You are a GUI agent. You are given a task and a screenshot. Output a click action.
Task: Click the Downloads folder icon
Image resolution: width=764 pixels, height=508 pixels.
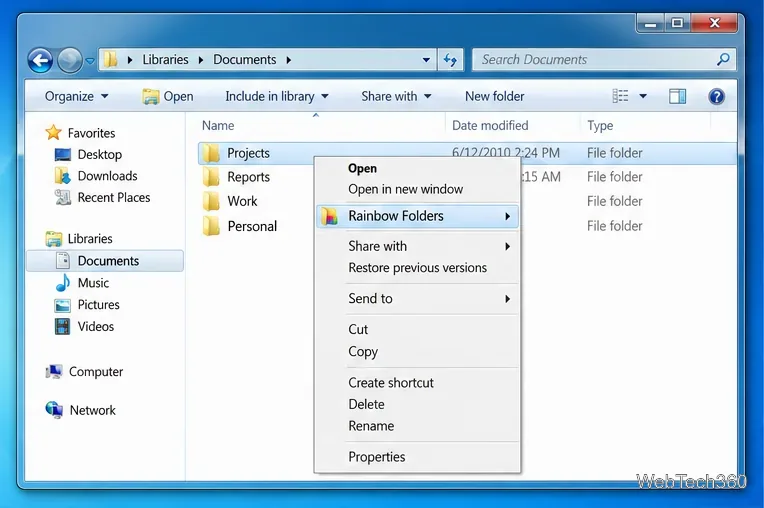click(x=62, y=175)
